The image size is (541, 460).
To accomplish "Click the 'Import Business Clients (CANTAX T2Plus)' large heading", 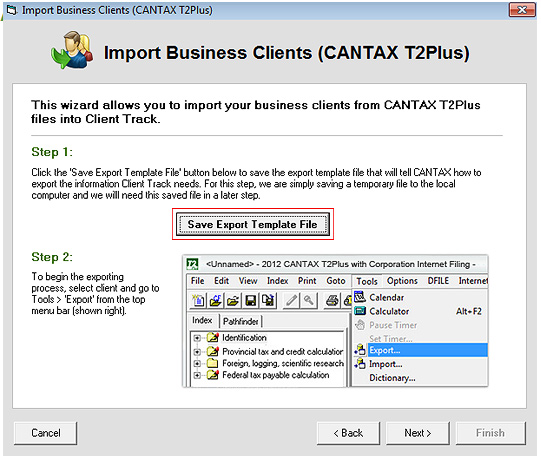I will 288,53.
